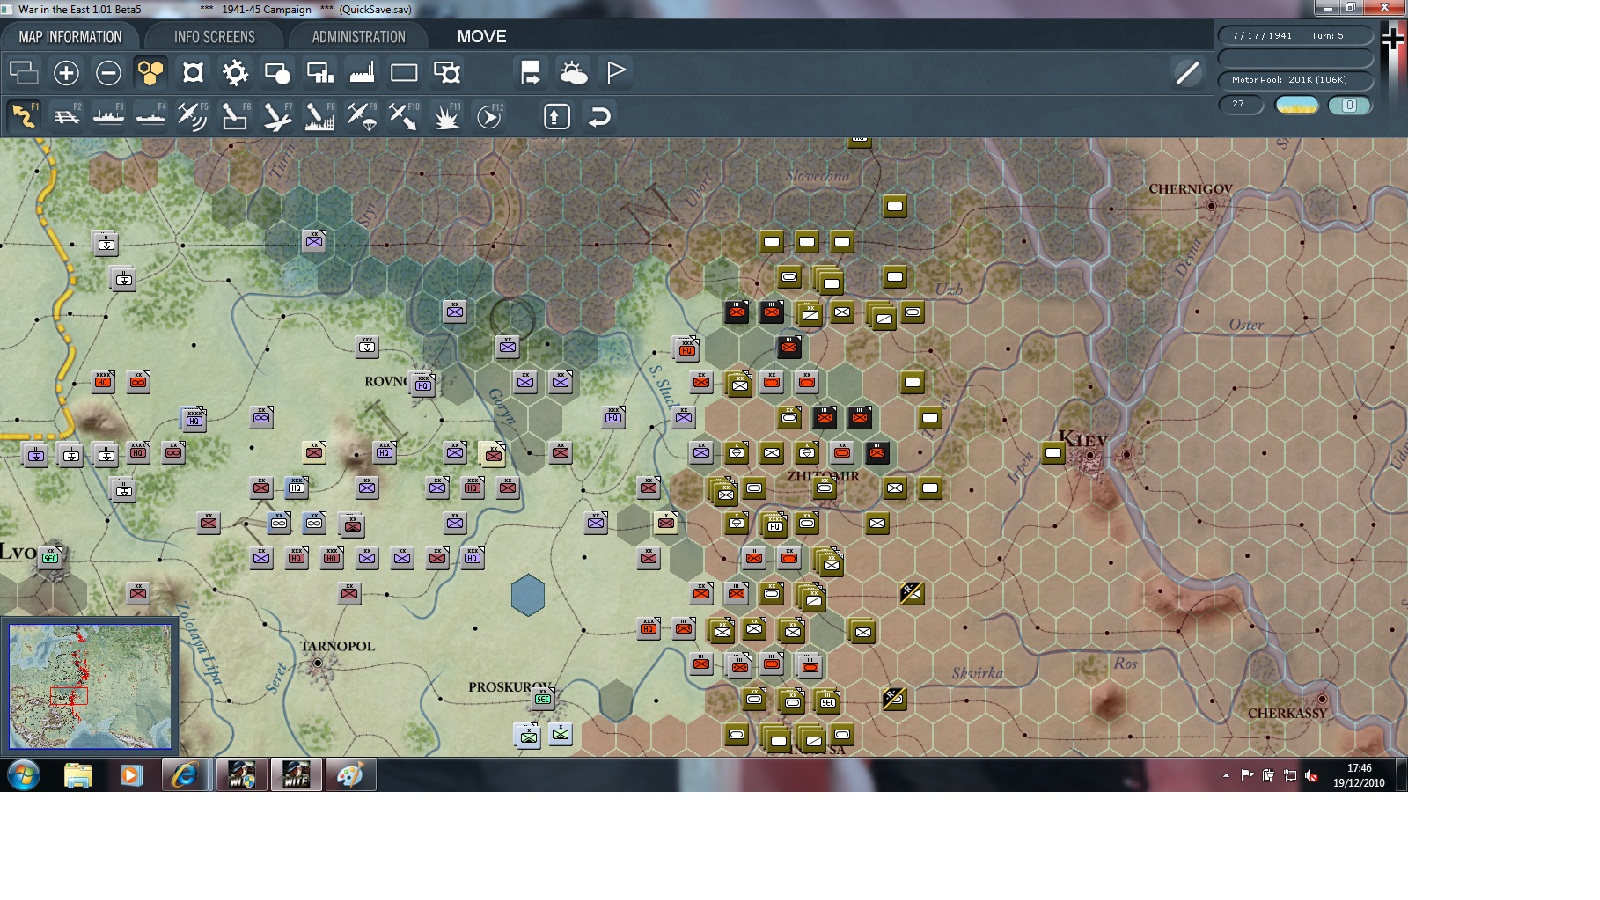This screenshot has width=1600, height=900.
Task: Select the F10 air transfer icon
Action: [x=404, y=116]
